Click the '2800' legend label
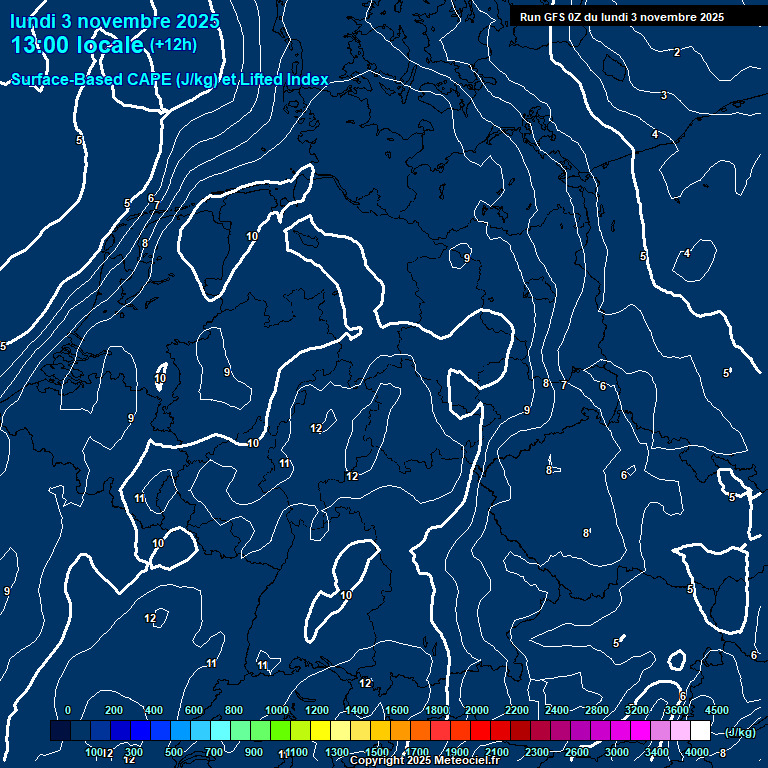 (597, 710)
